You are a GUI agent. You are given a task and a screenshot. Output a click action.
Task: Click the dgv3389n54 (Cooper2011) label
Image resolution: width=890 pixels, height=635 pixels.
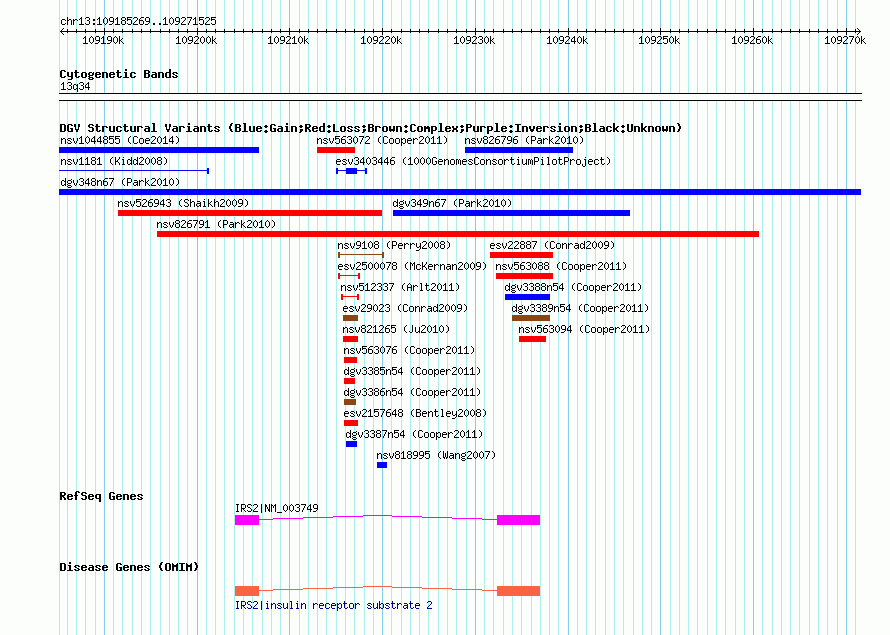tap(580, 308)
